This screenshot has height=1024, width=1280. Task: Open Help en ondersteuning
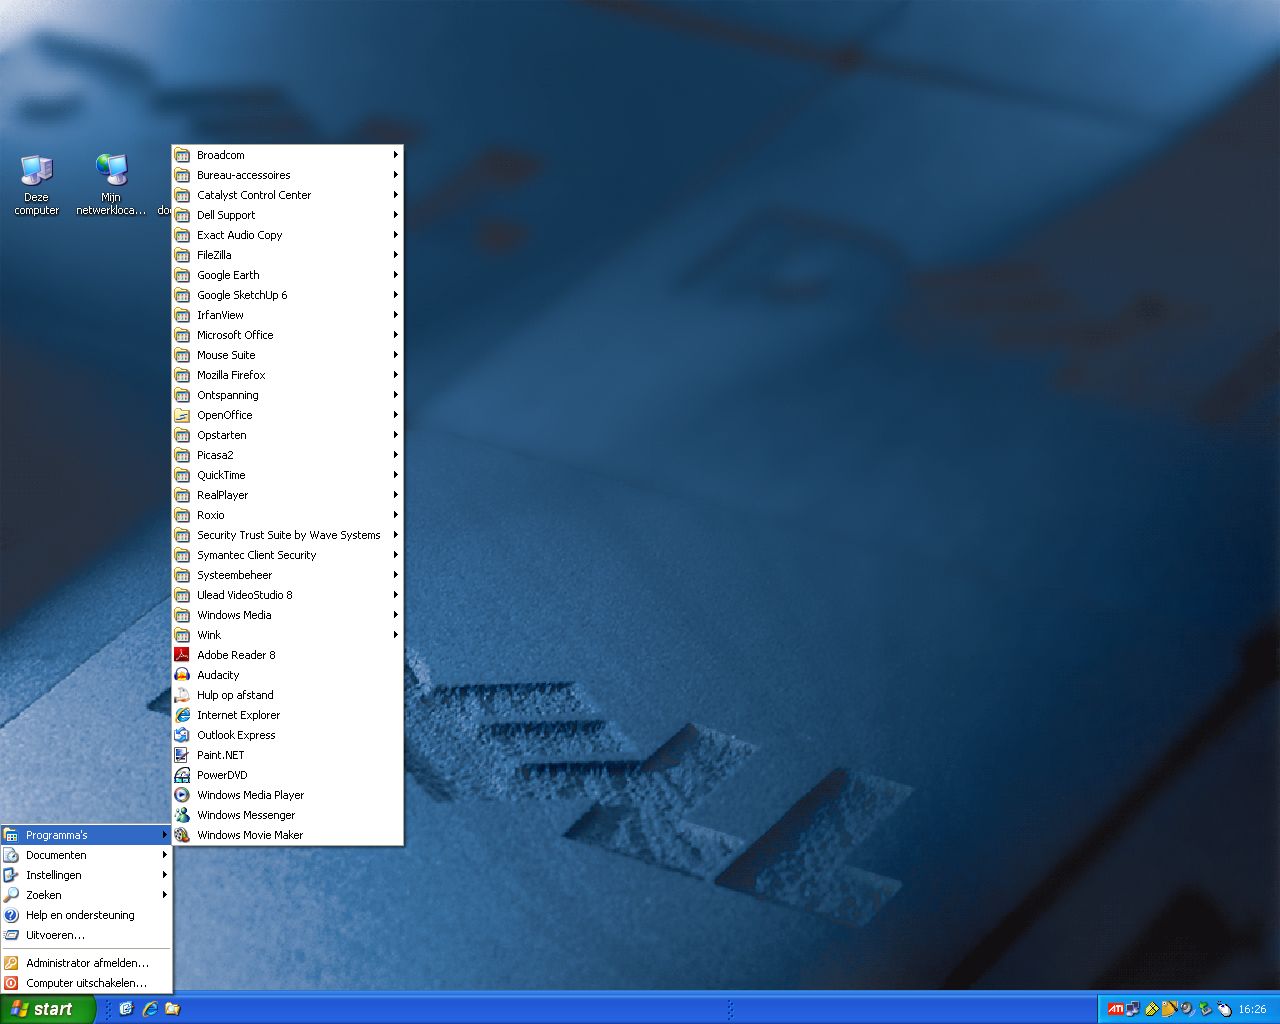coord(86,915)
